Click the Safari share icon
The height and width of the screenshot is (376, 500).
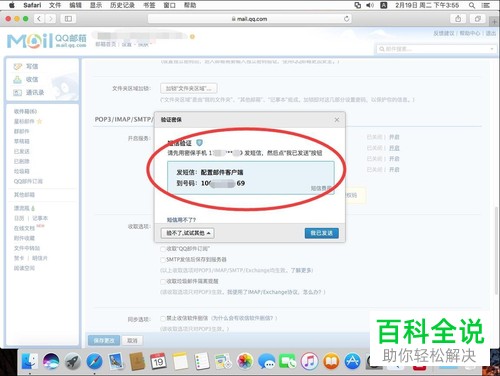click(x=458, y=19)
